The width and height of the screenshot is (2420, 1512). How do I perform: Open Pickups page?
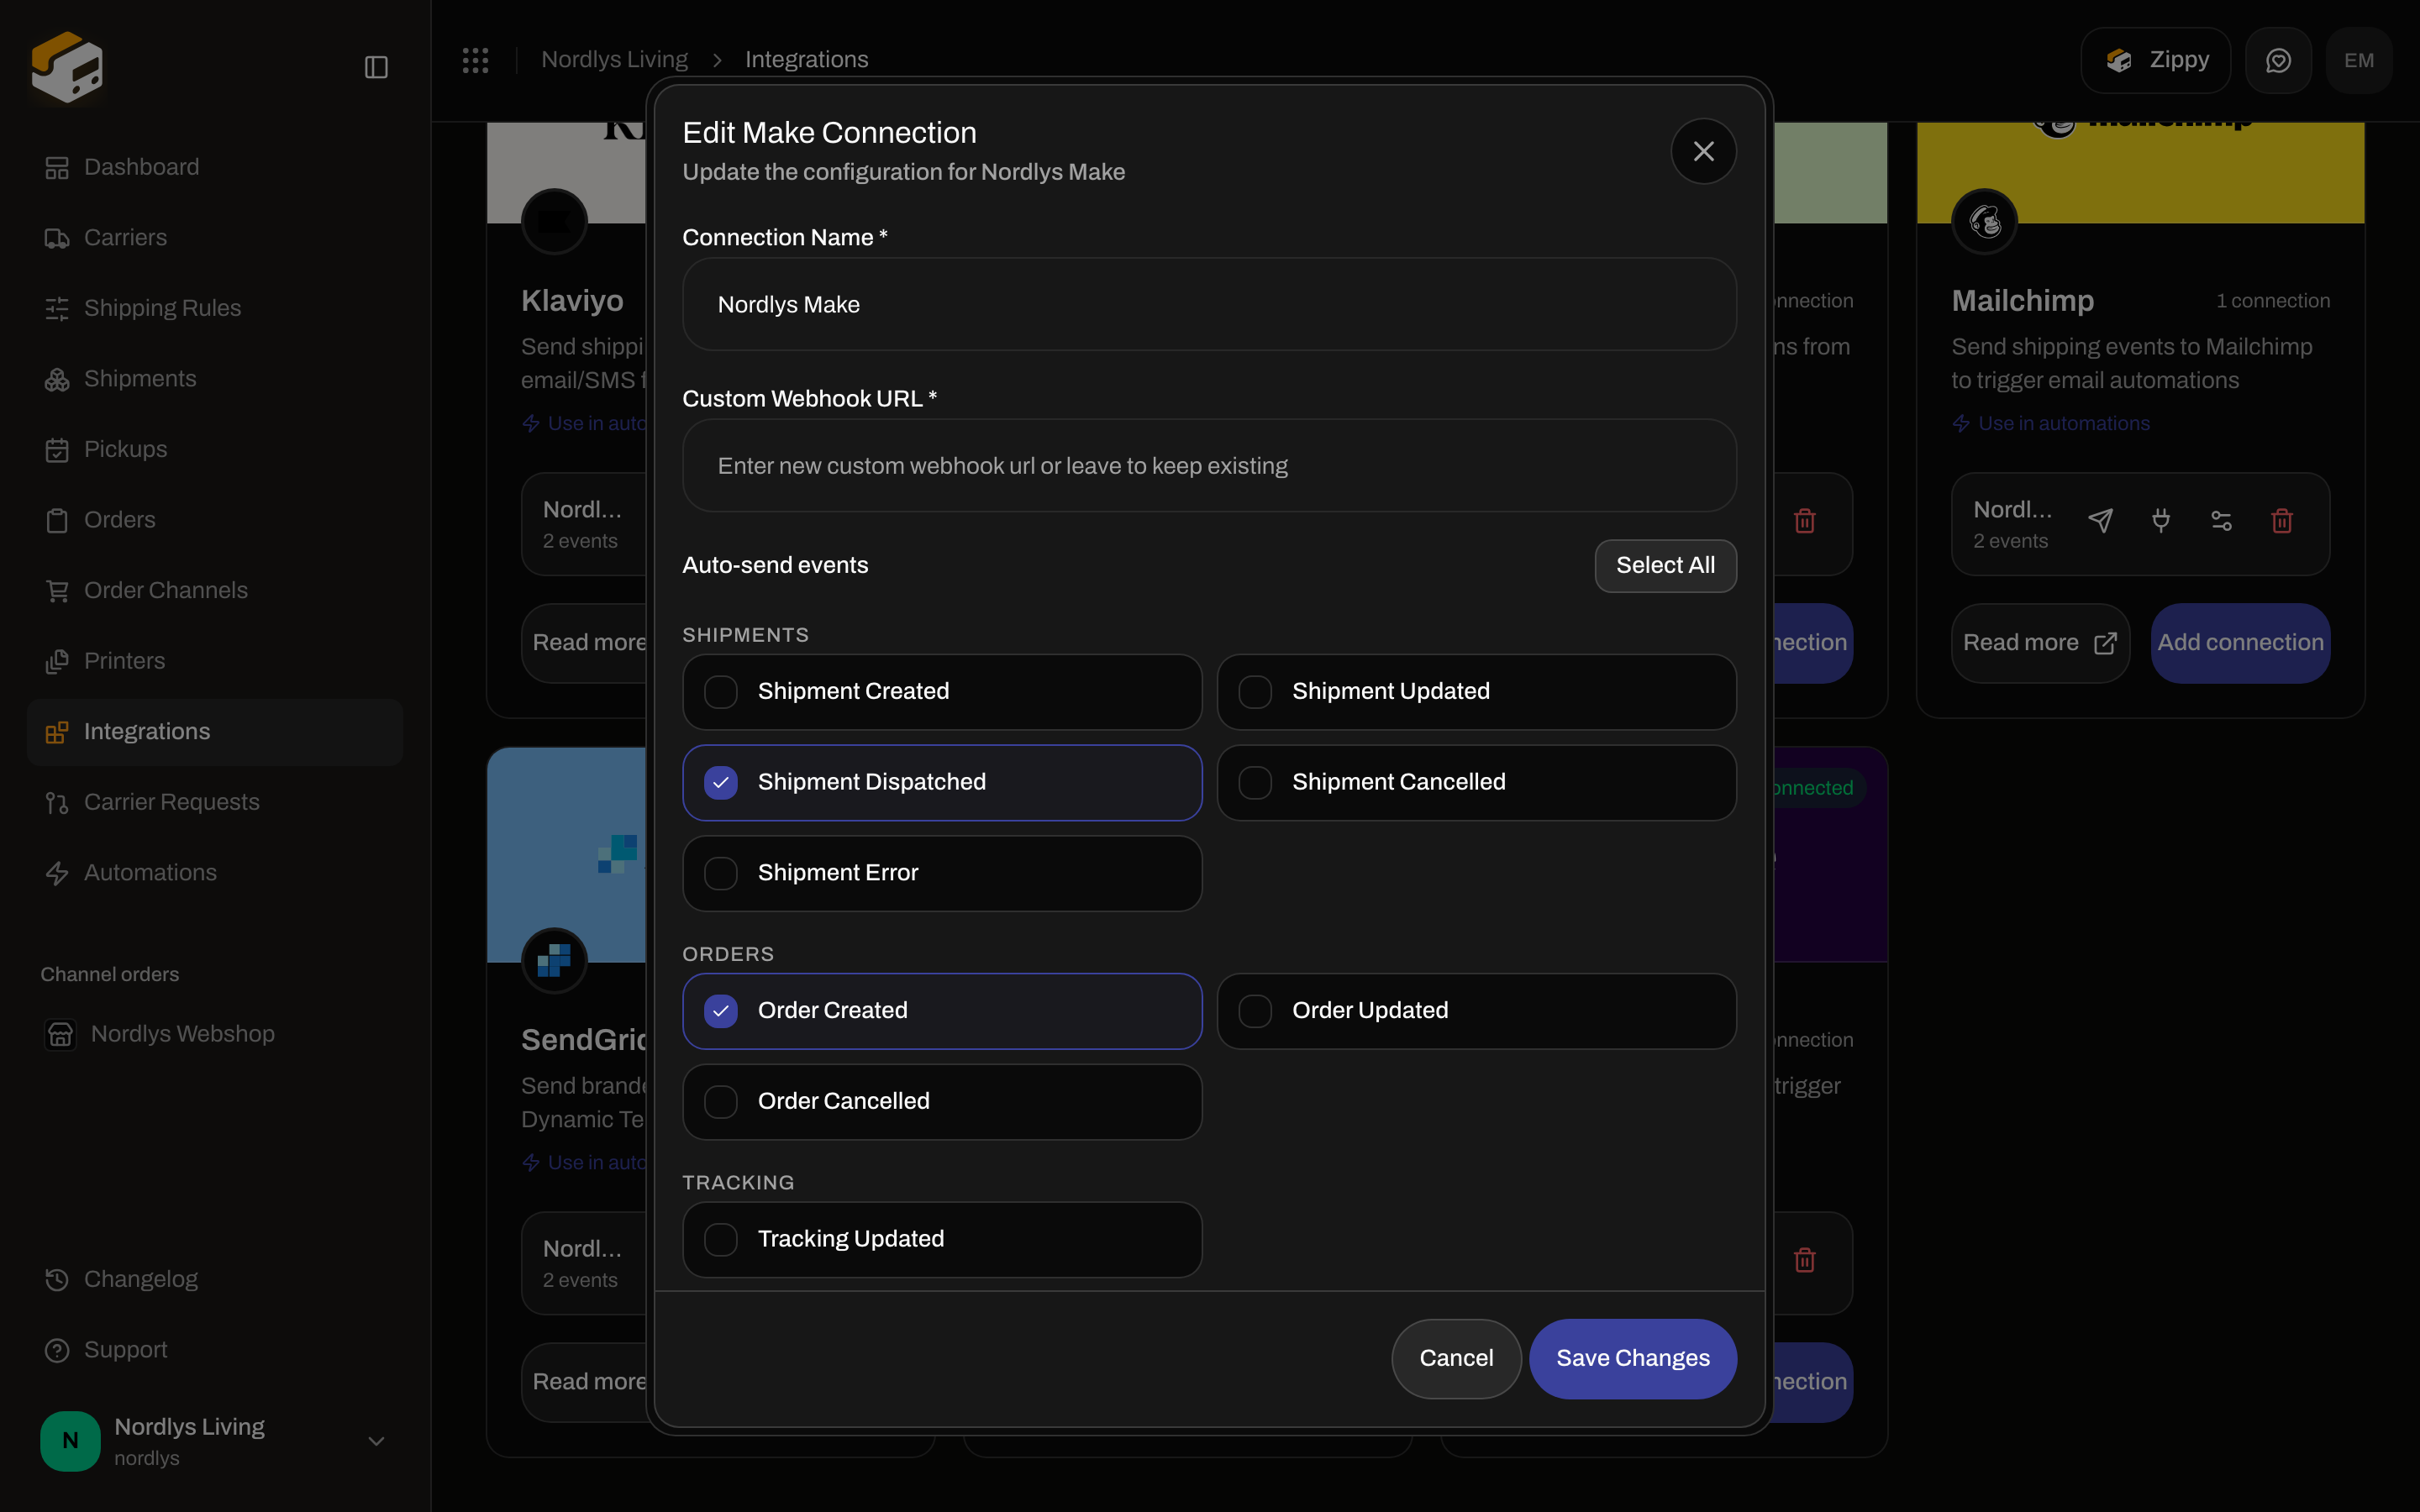215,449
